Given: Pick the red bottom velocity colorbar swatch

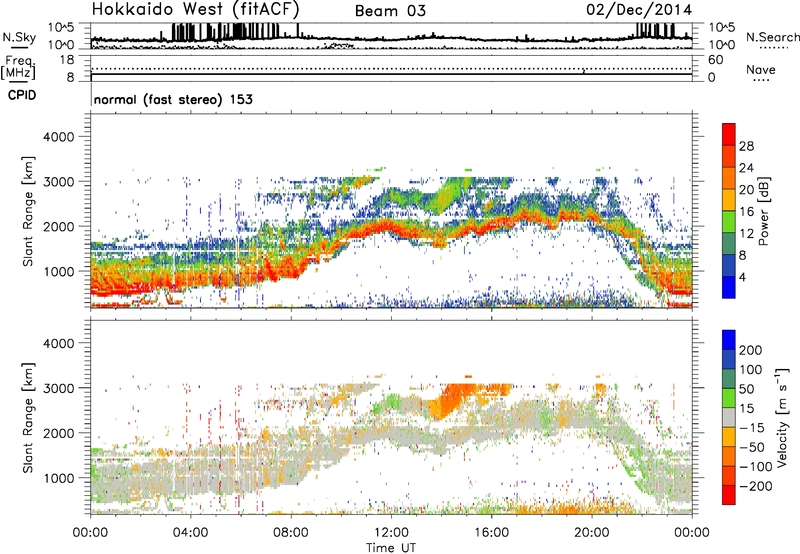Looking at the screenshot, I should pos(729,495).
